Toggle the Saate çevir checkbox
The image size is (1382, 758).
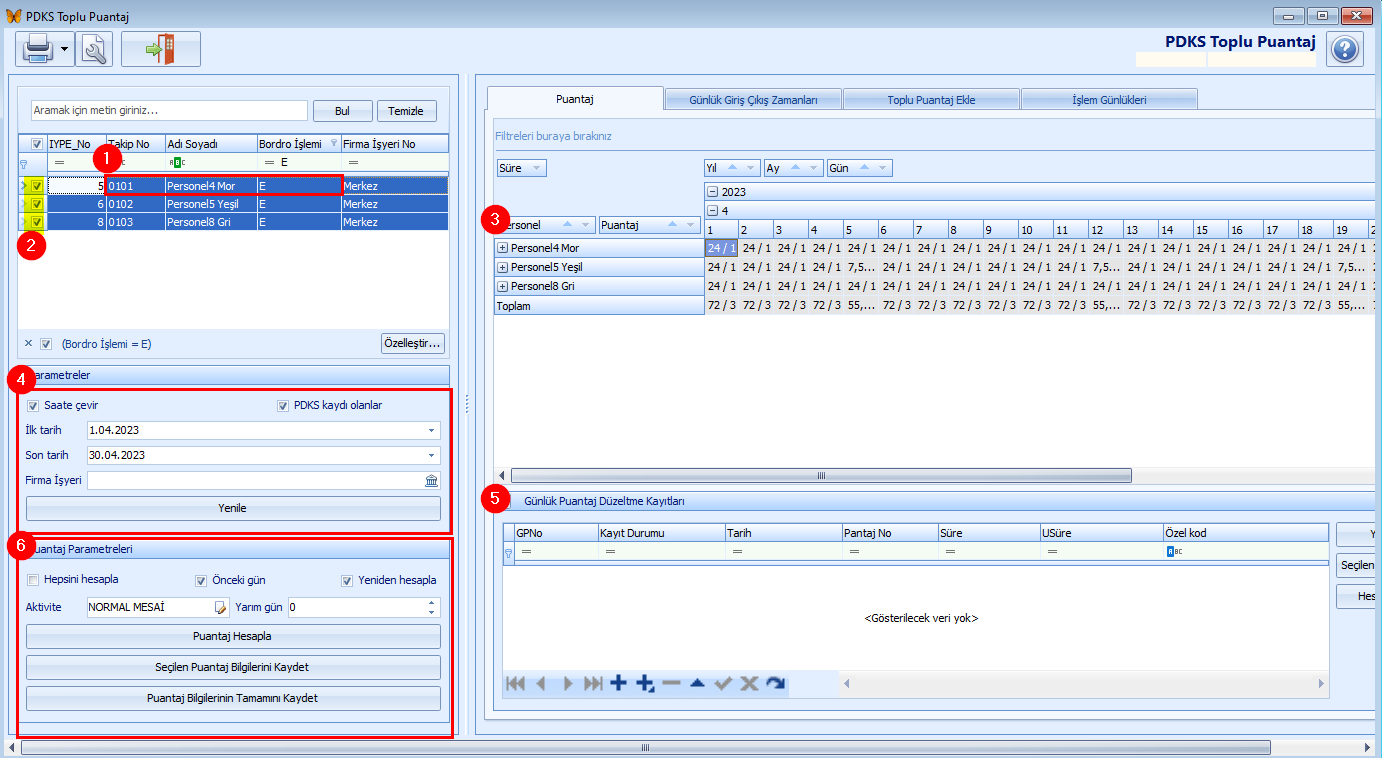click(x=33, y=405)
